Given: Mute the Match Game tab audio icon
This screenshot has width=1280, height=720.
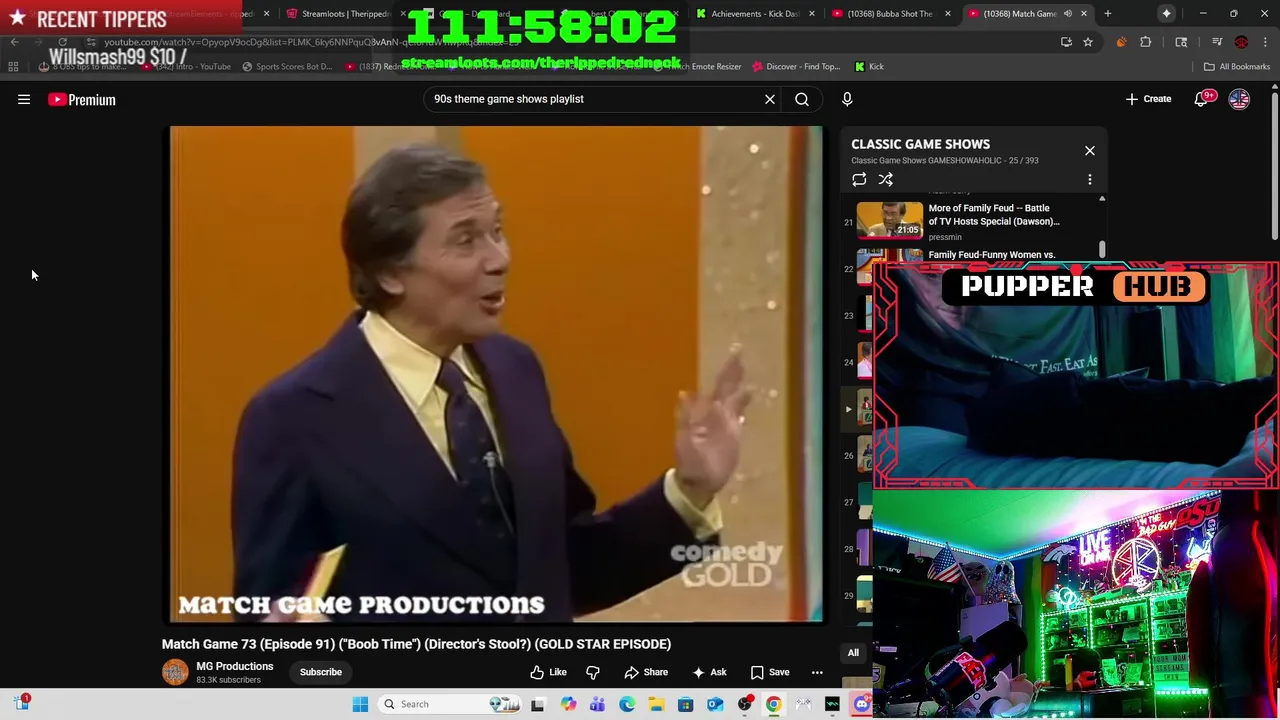Looking at the screenshot, I should pos(1067,14).
